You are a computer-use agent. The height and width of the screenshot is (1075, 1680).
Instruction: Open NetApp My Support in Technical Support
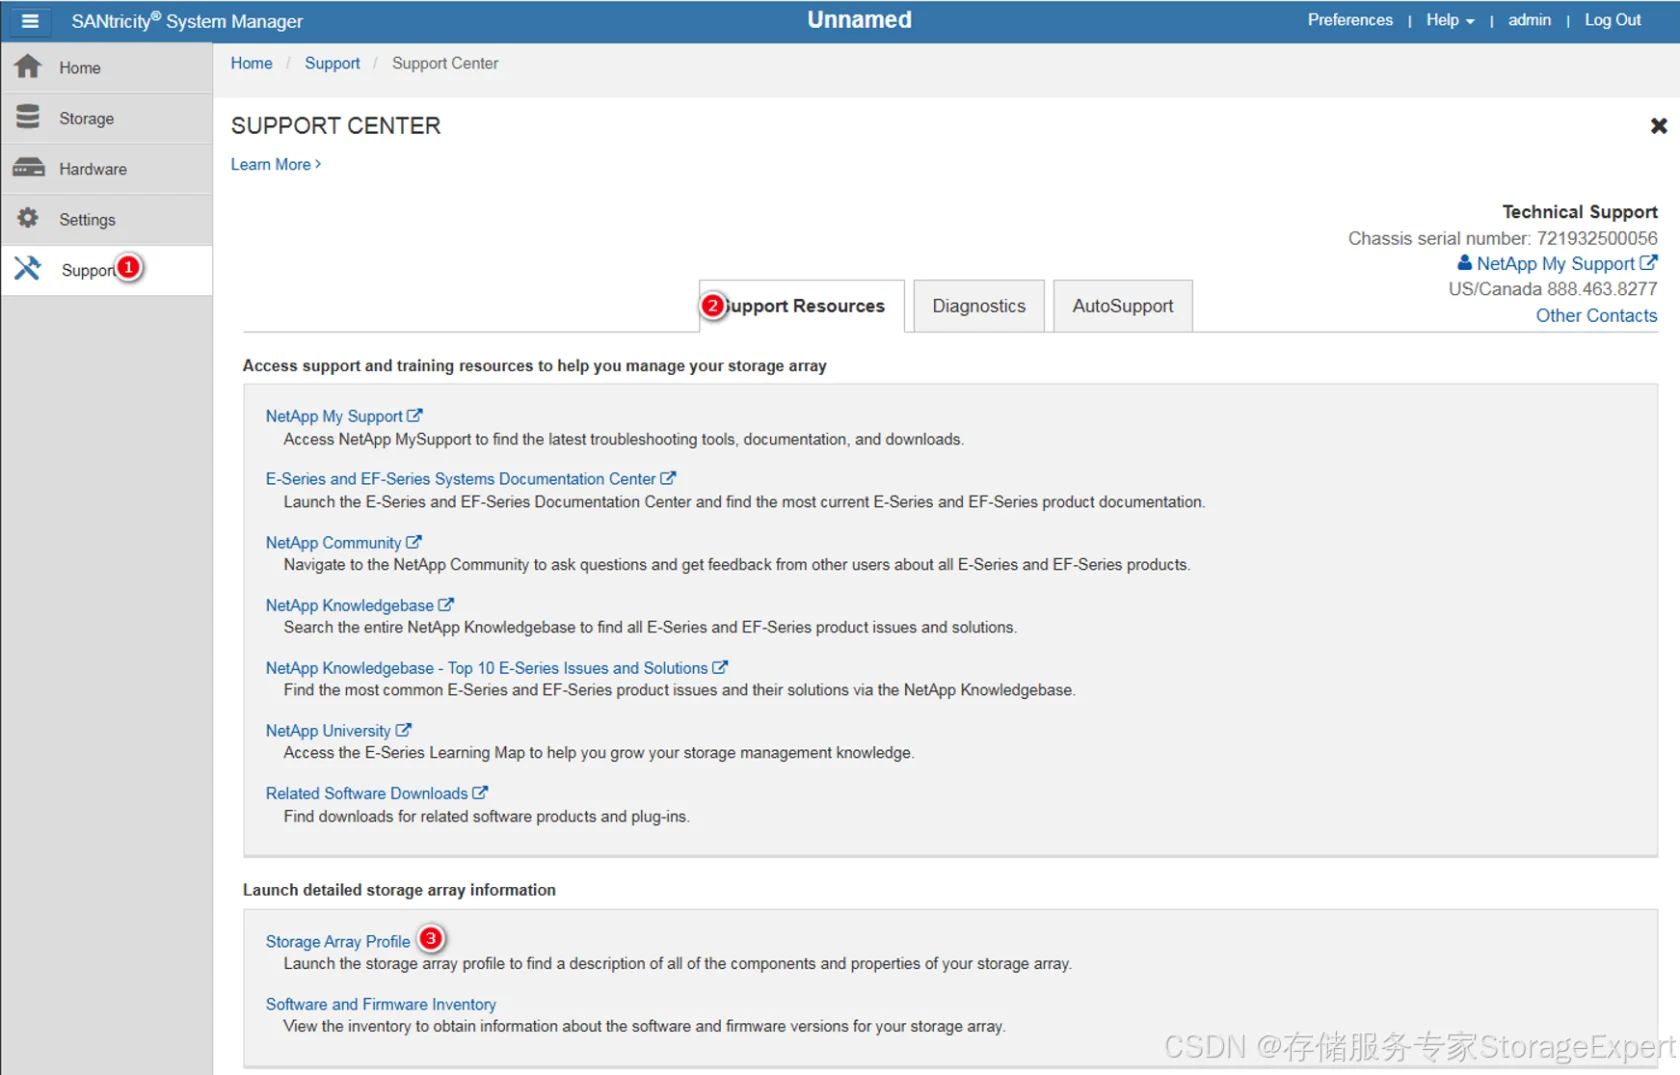(x=1555, y=263)
